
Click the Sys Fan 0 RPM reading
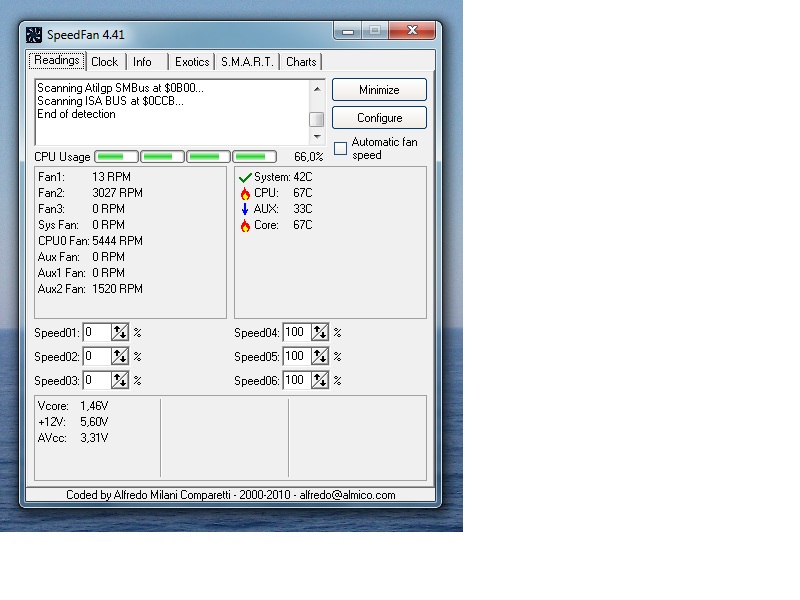81,225
